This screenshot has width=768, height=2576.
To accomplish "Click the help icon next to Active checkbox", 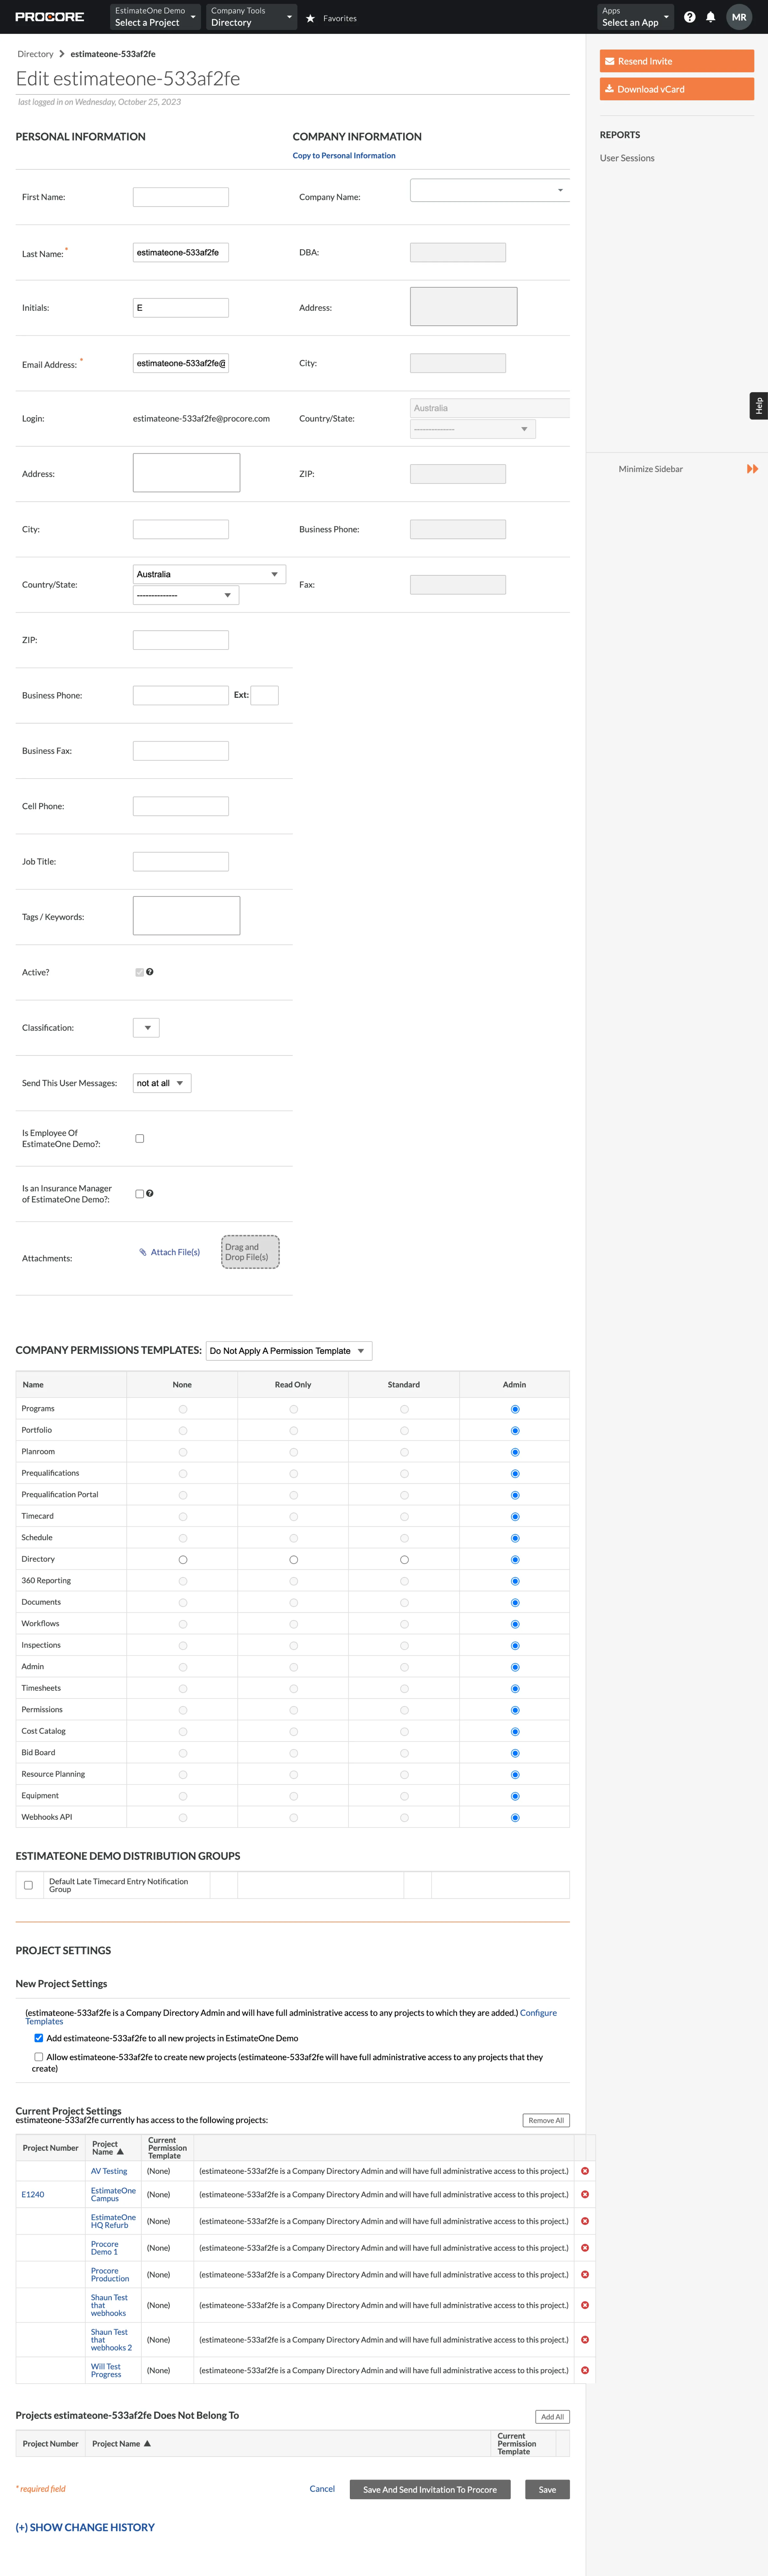I will tap(150, 972).
